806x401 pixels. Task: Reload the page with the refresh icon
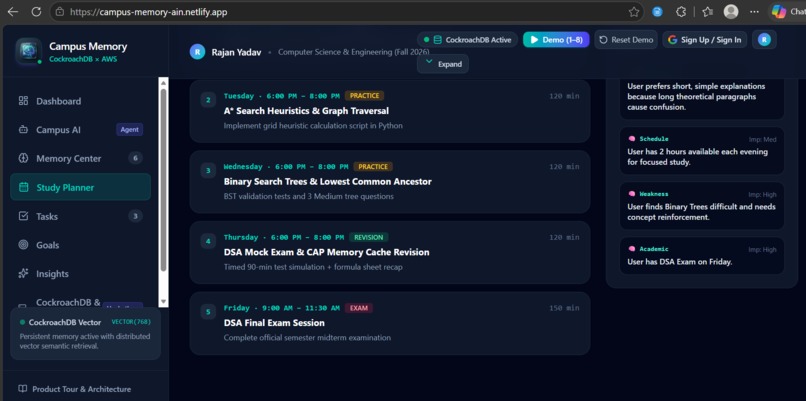[36, 11]
